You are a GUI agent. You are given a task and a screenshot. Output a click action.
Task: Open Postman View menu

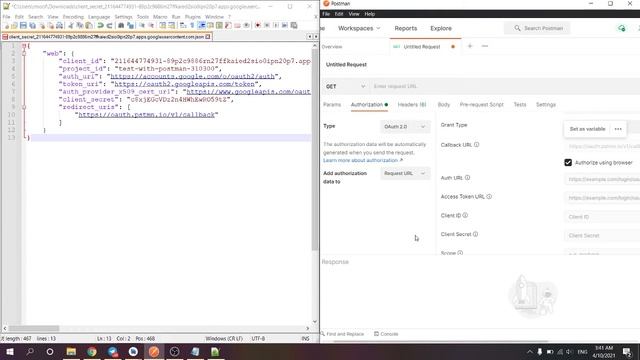[354, 14]
